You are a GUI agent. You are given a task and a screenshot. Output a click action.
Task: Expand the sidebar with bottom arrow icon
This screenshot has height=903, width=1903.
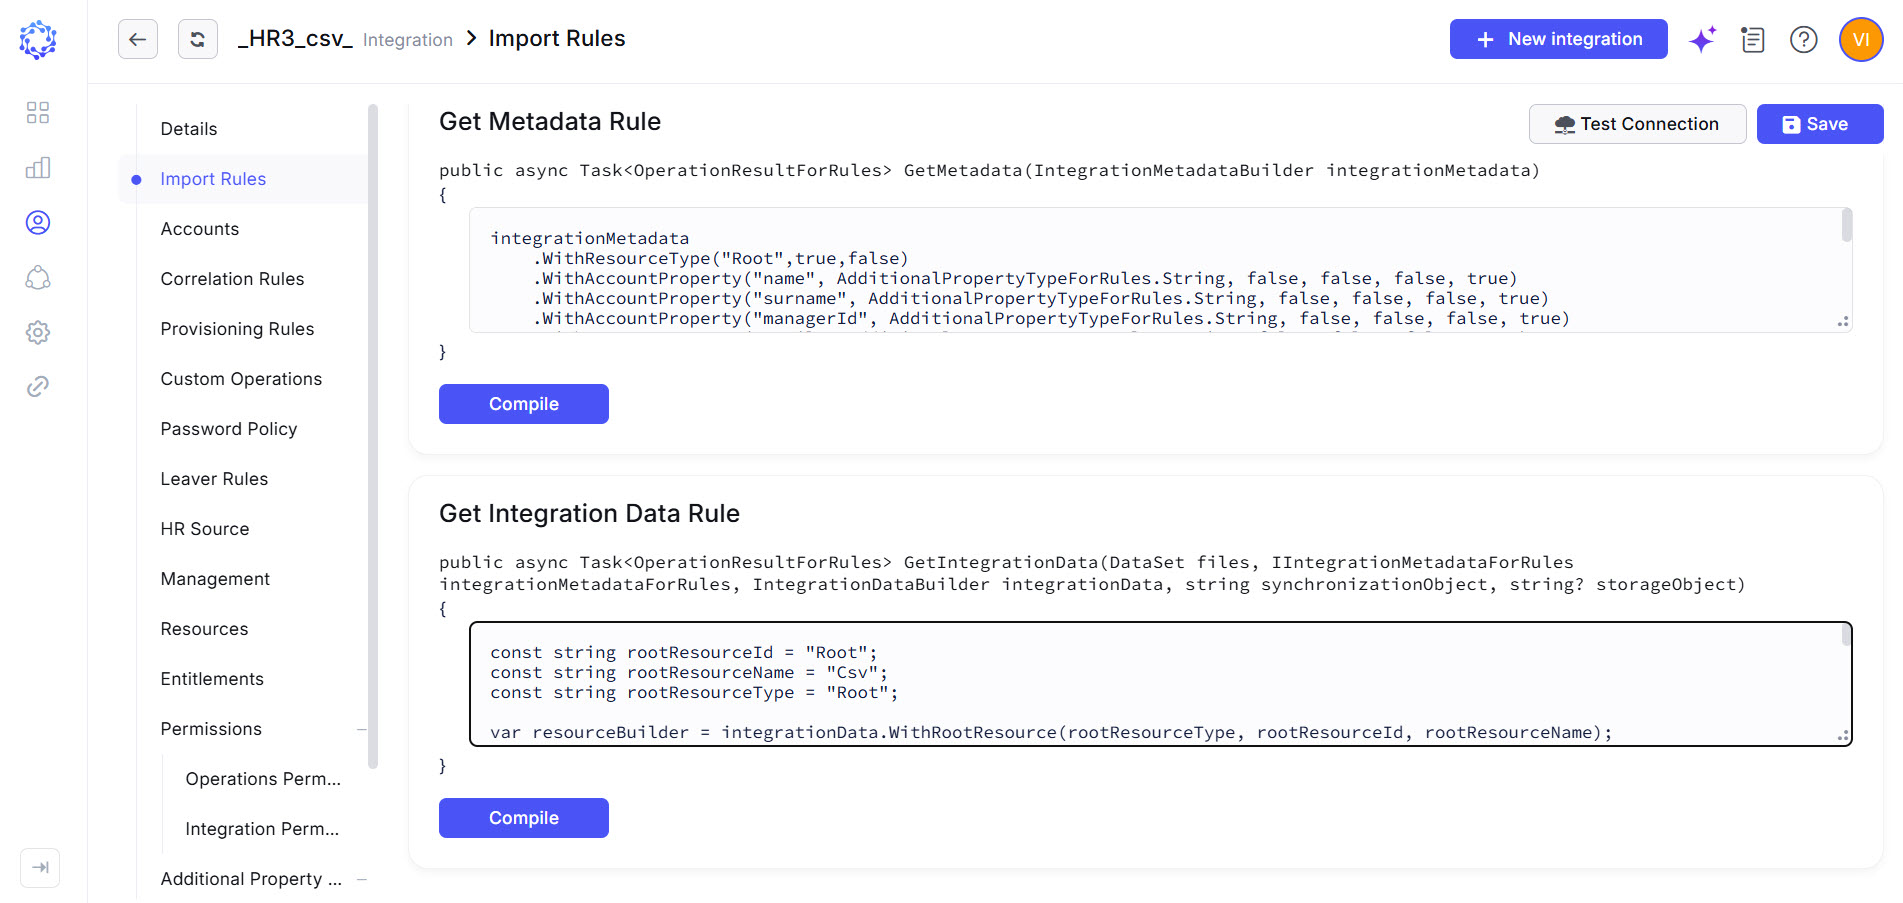point(40,867)
